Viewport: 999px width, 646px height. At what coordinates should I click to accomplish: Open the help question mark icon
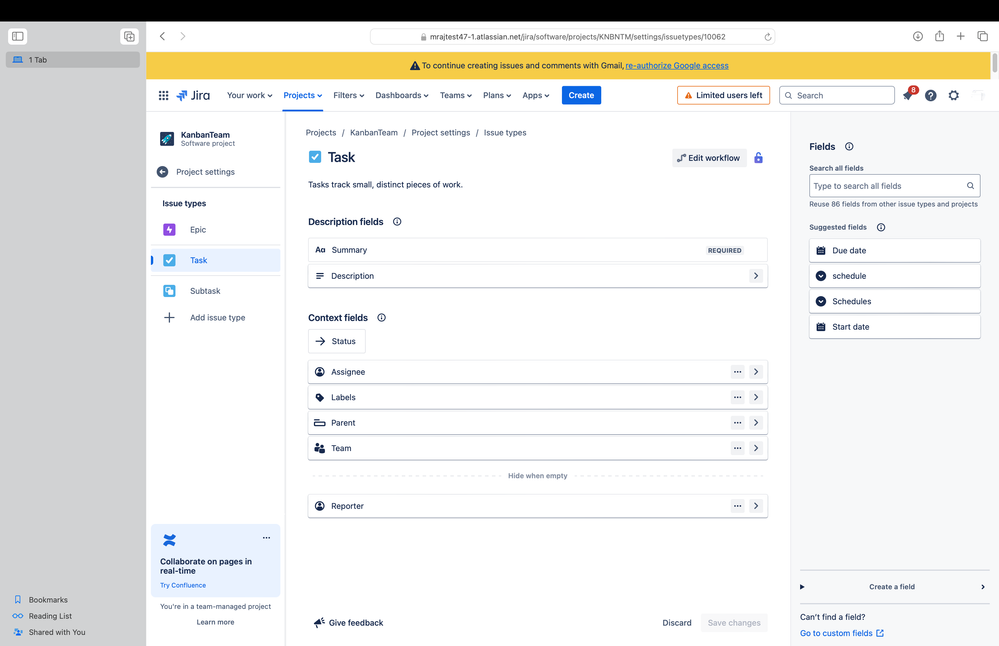pos(931,96)
